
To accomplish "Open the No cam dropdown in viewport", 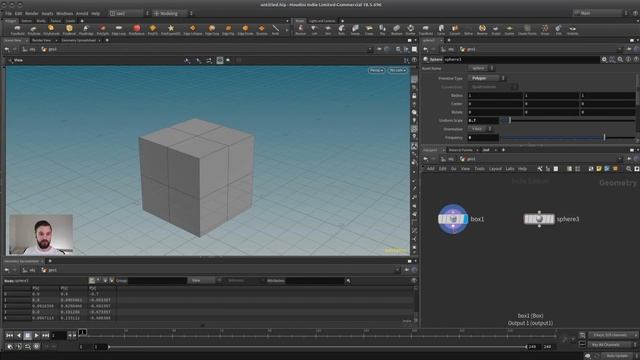I will 397,70.
